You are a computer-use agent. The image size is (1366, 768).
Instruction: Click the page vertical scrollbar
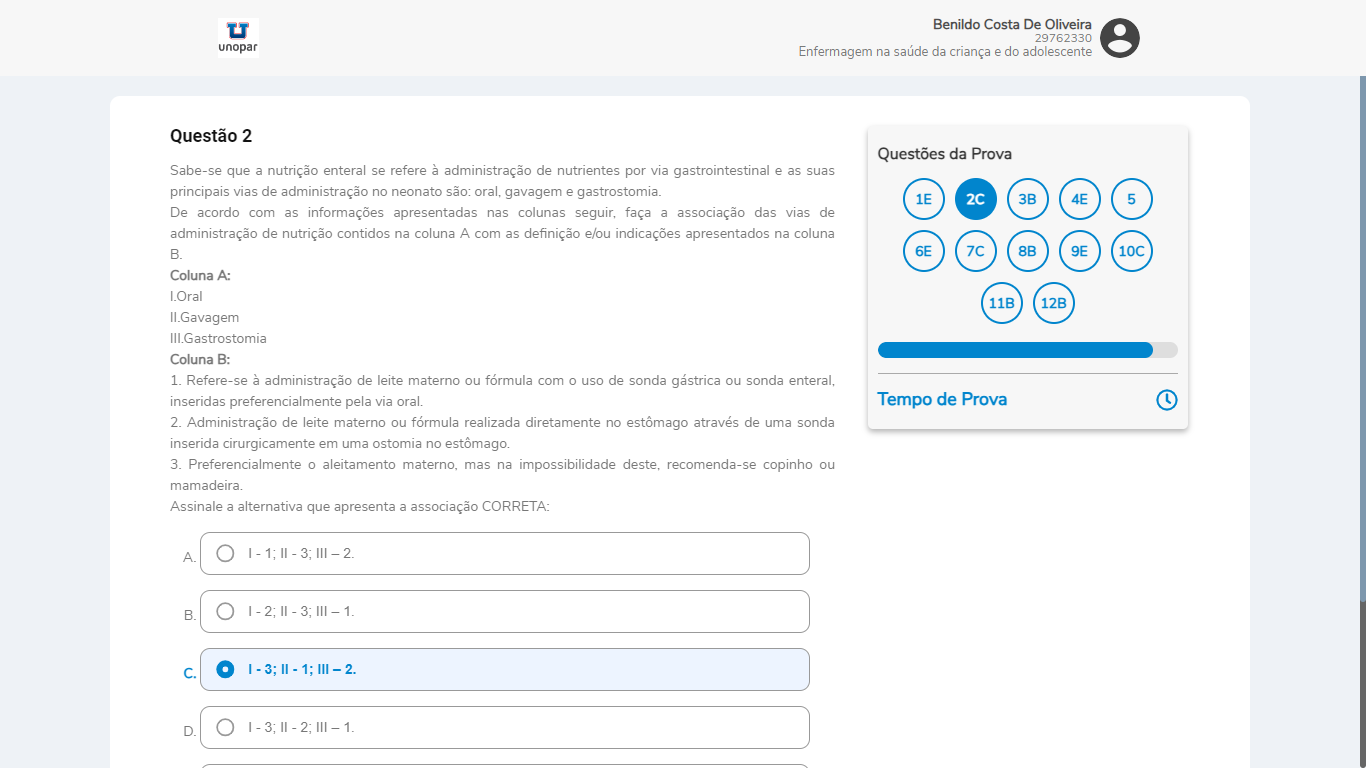click(1361, 680)
